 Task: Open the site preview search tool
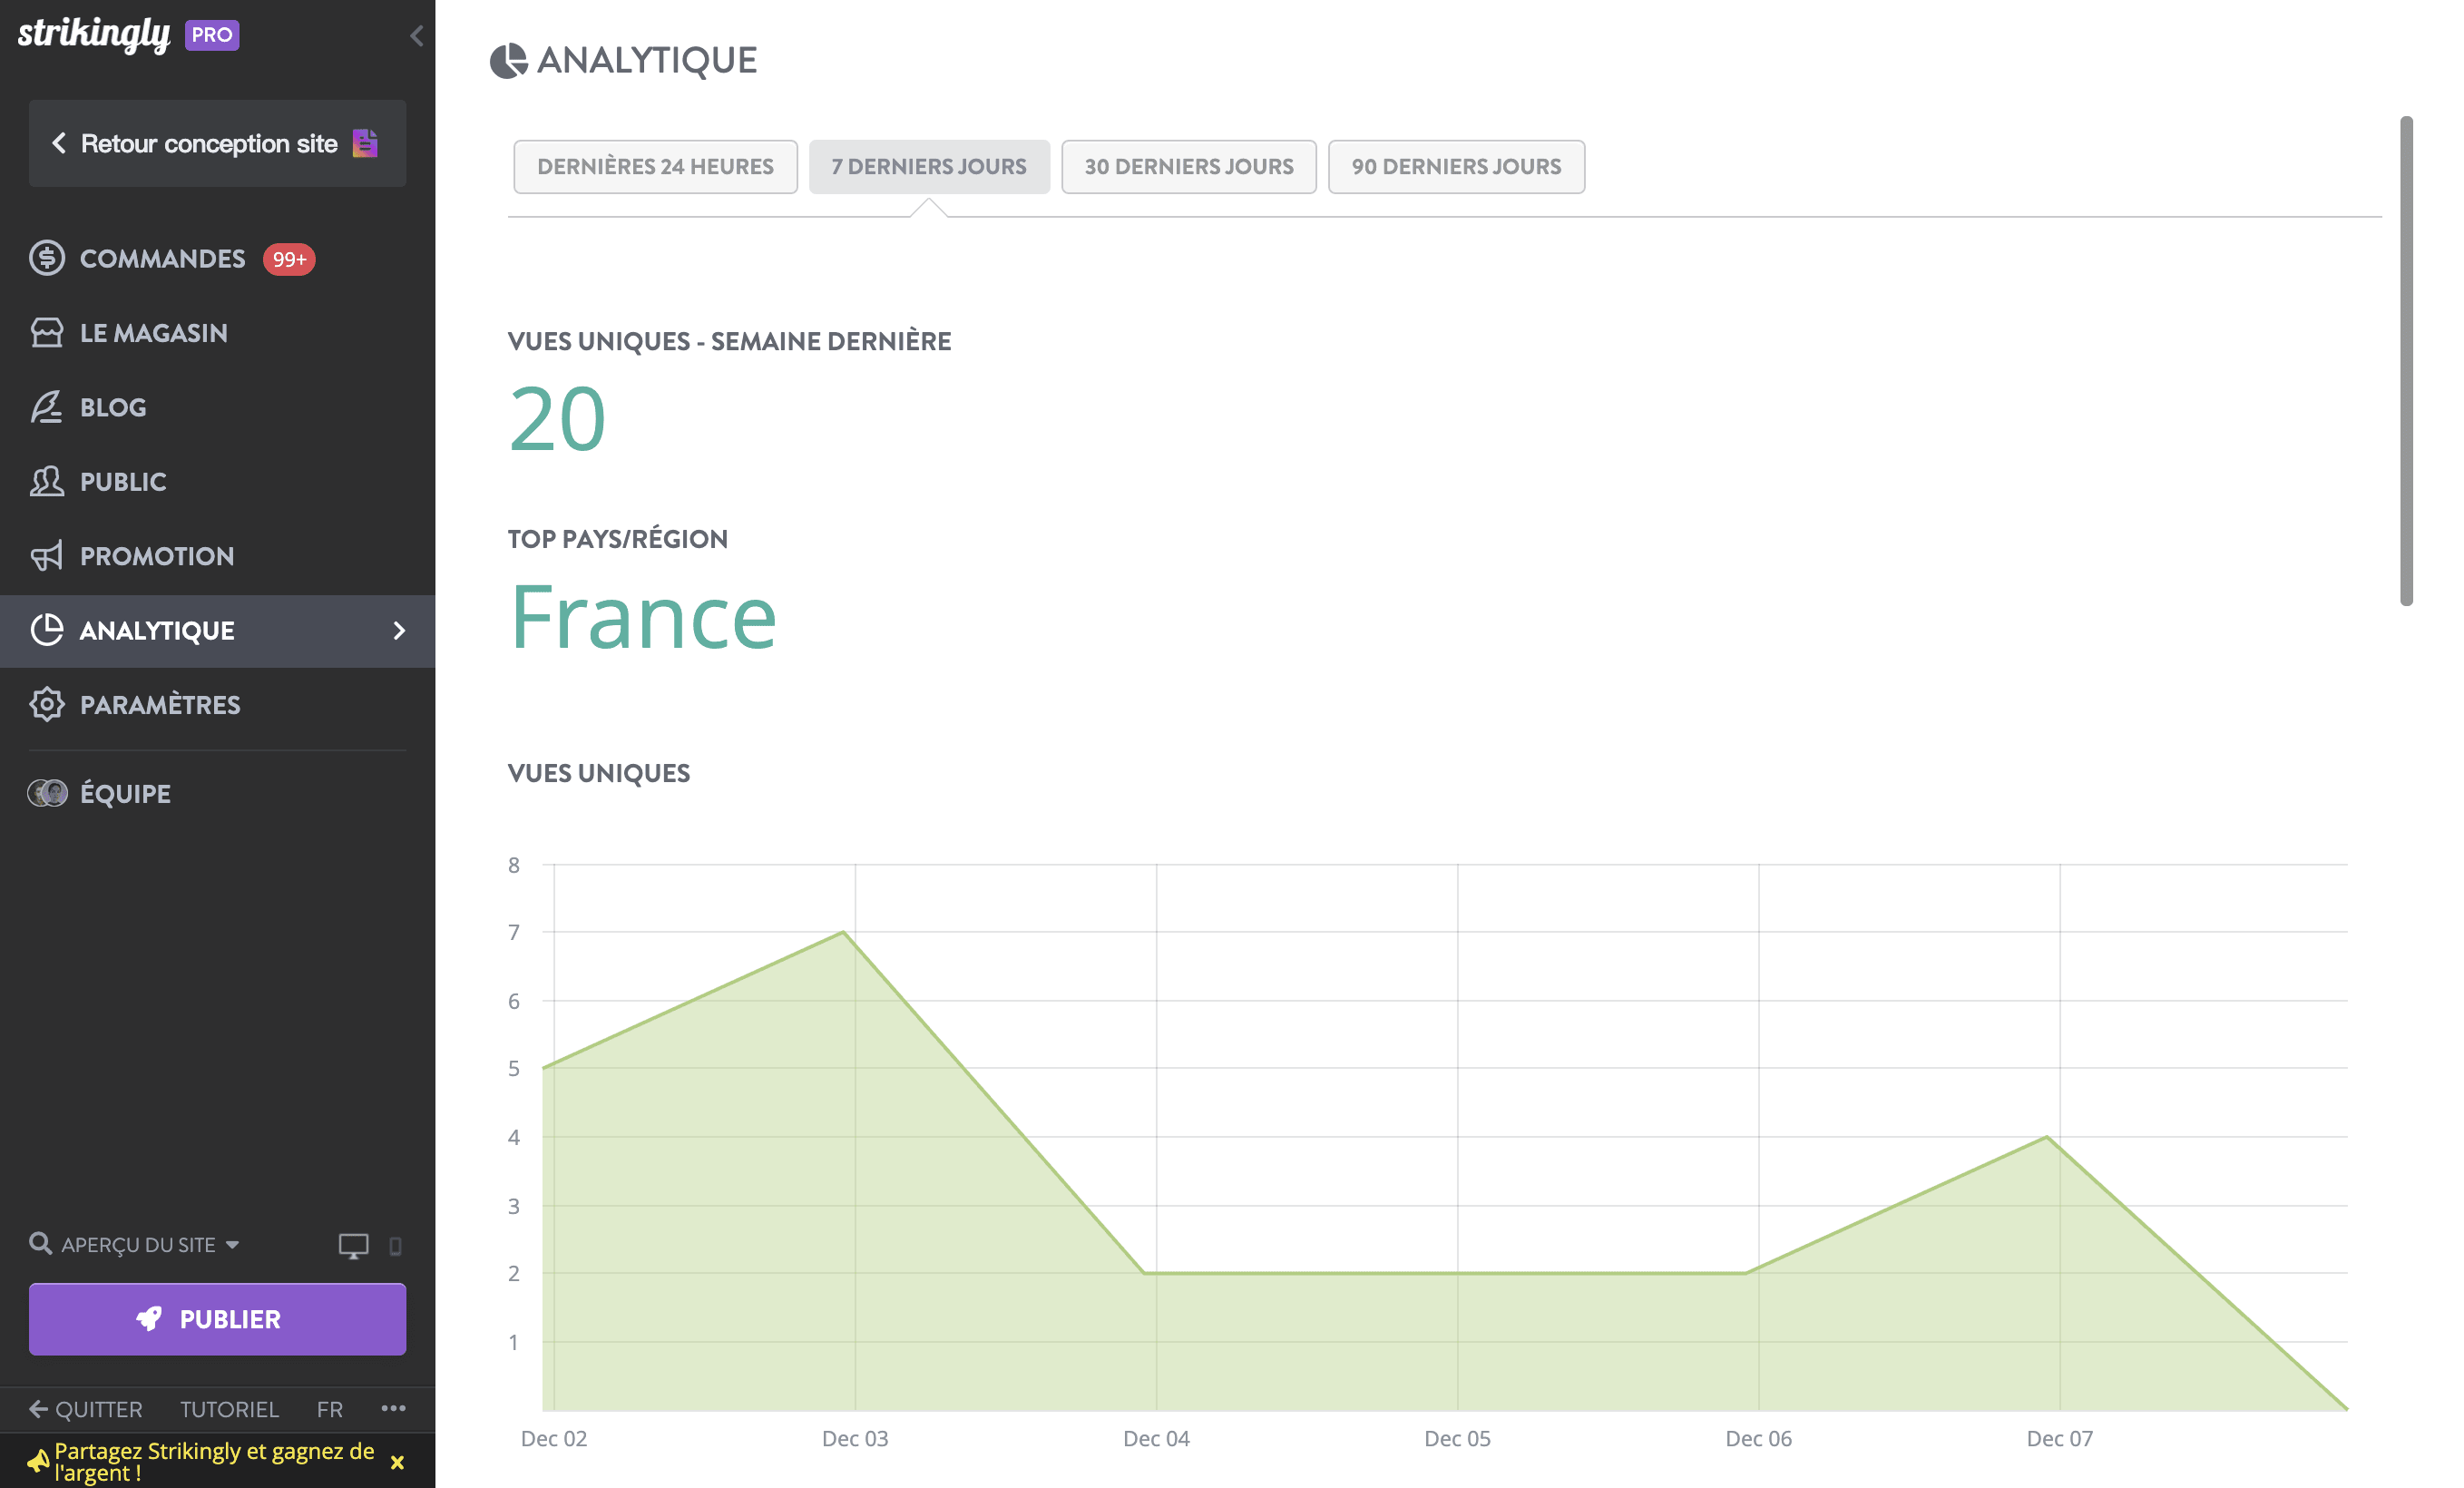pos(40,1244)
